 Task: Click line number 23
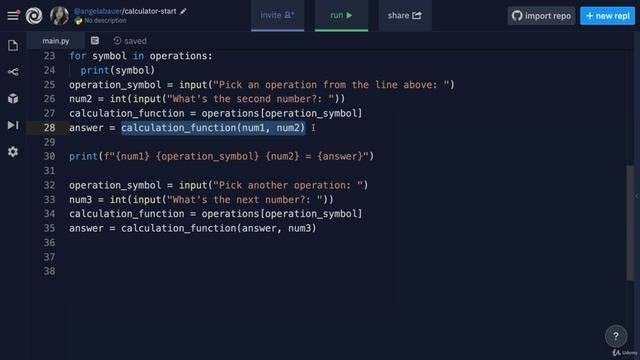point(49,56)
